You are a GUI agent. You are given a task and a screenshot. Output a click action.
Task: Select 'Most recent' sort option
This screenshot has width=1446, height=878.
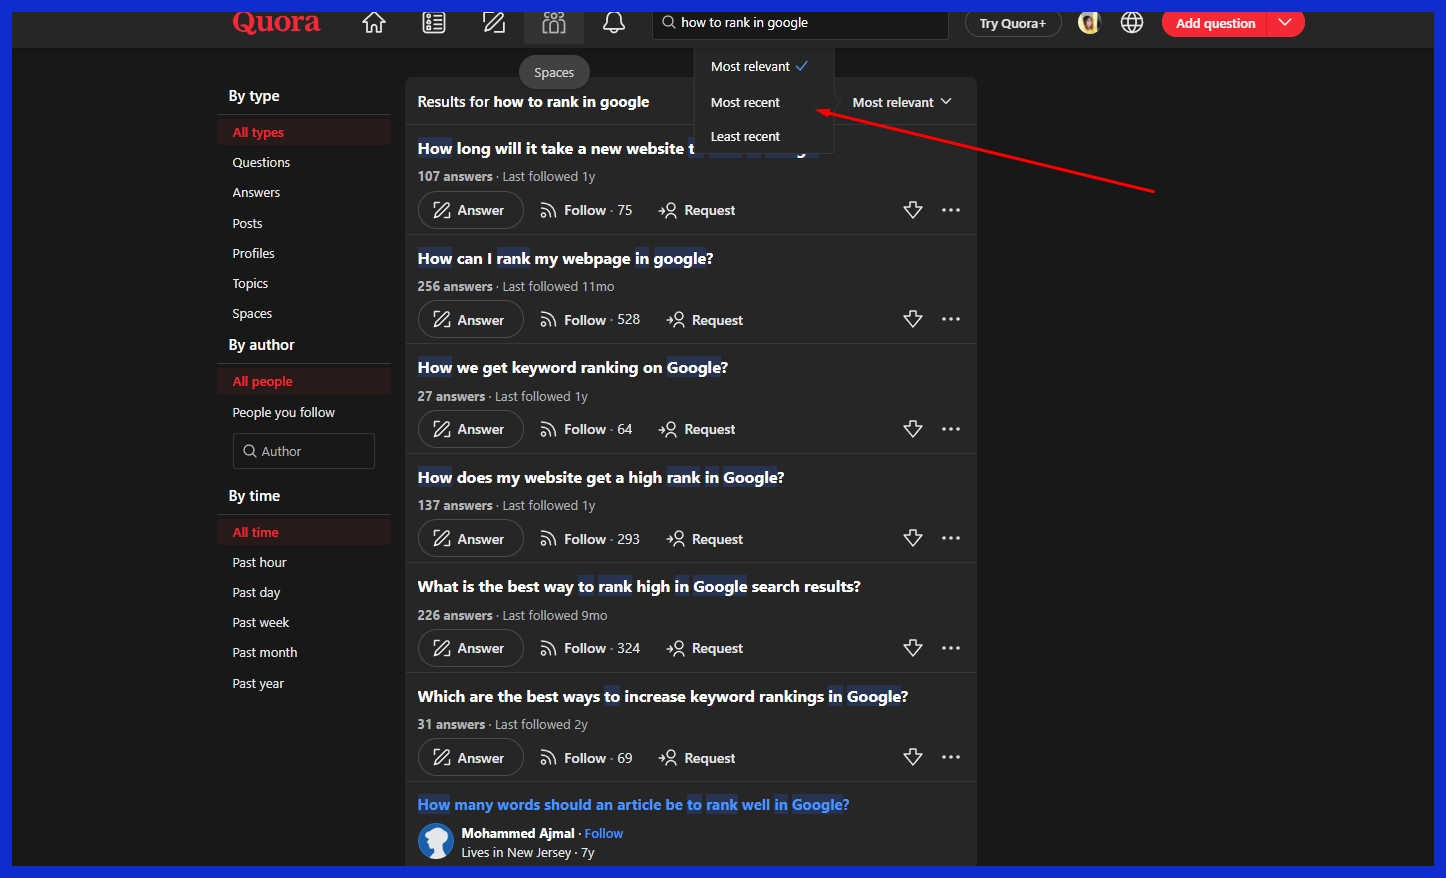(745, 103)
